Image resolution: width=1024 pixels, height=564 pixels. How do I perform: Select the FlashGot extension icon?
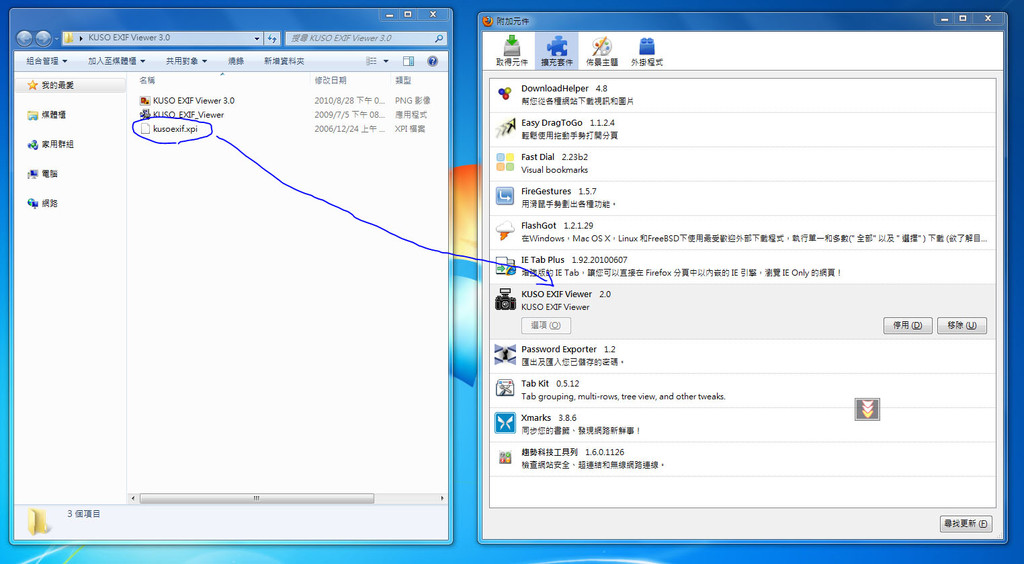(505, 231)
